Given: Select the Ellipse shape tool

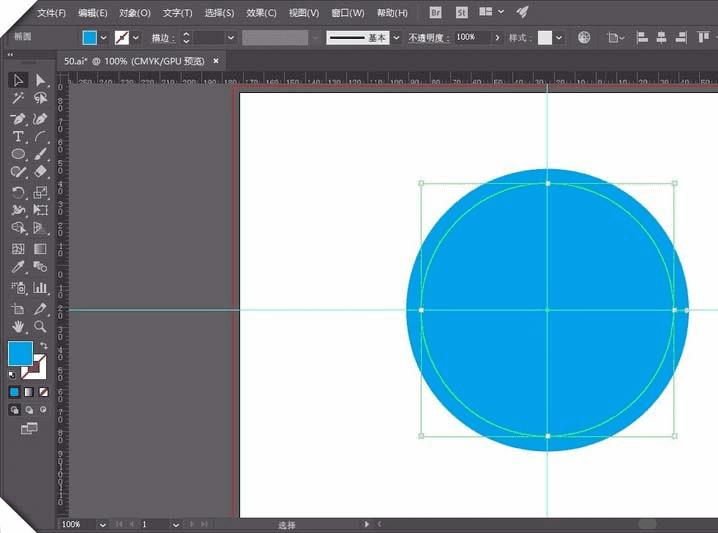Looking at the screenshot, I should click(18, 154).
